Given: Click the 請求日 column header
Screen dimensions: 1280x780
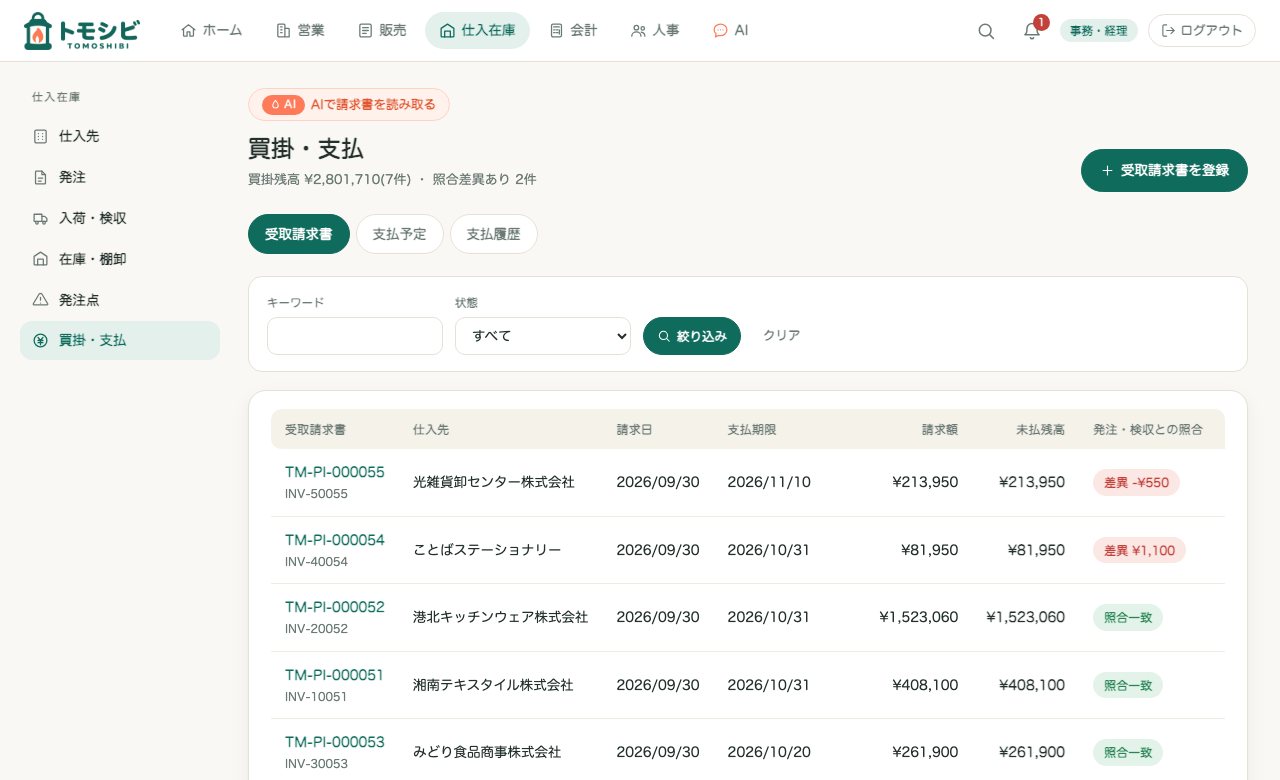Looking at the screenshot, I should tap(635, 429).
